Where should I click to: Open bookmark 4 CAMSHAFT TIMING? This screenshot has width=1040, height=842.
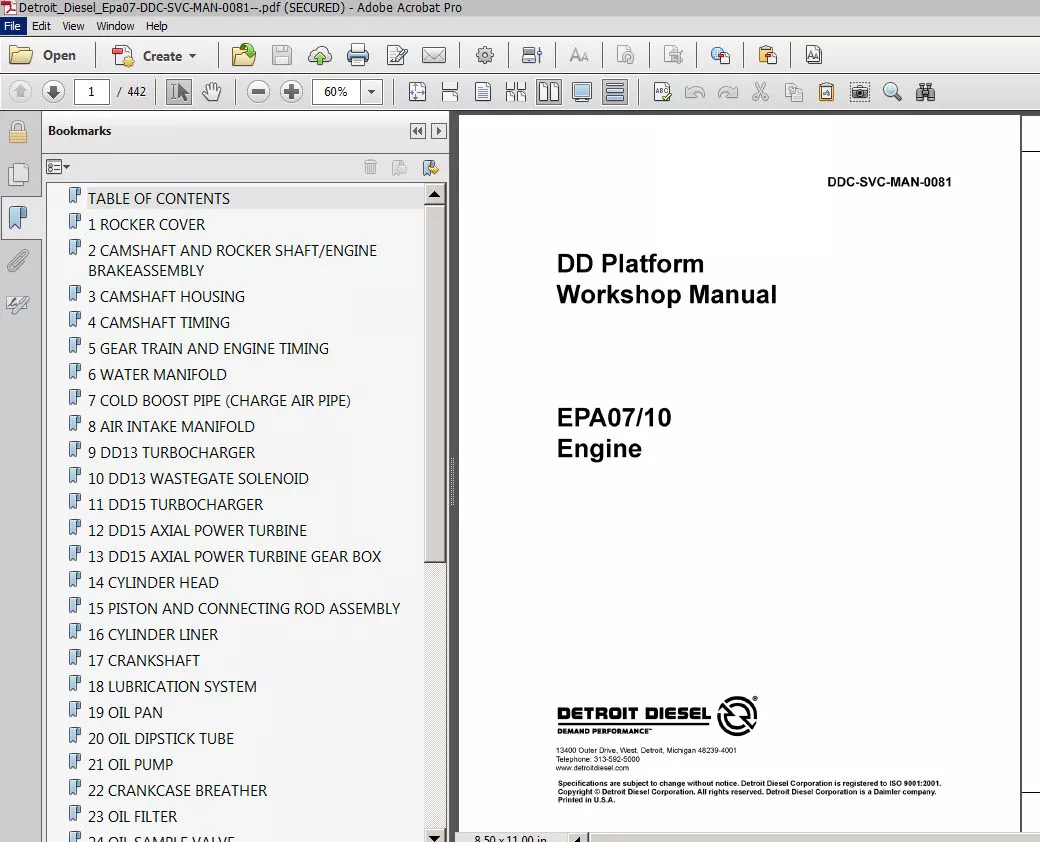pyautogui.click(x=159, y=322)
